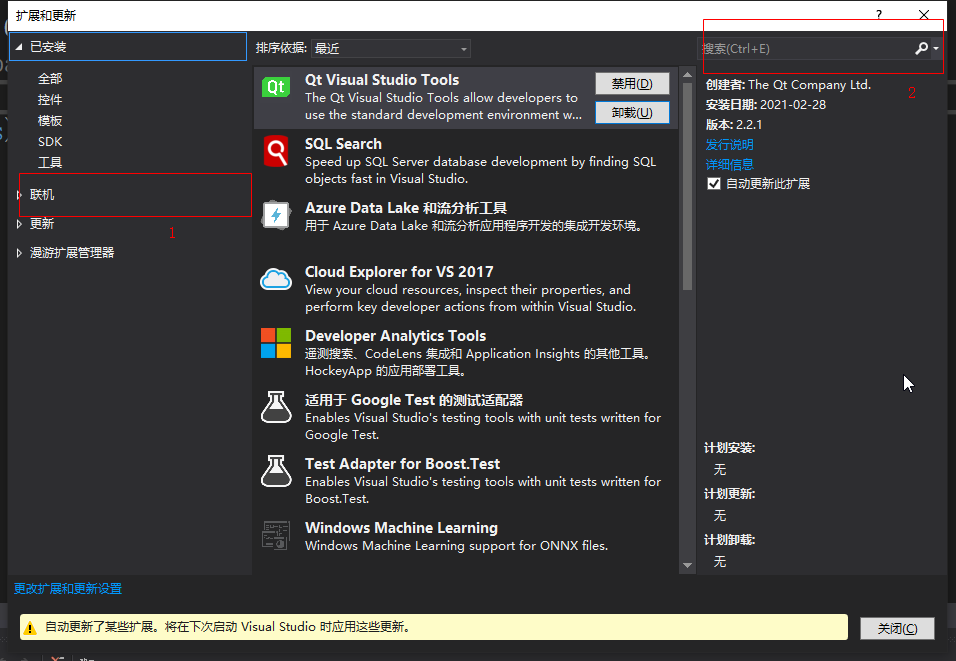The width and height of the screenshot is (956, 661).
Task: Select Test Adapter for Boost.Test entry
Action: tap(466, 481)
